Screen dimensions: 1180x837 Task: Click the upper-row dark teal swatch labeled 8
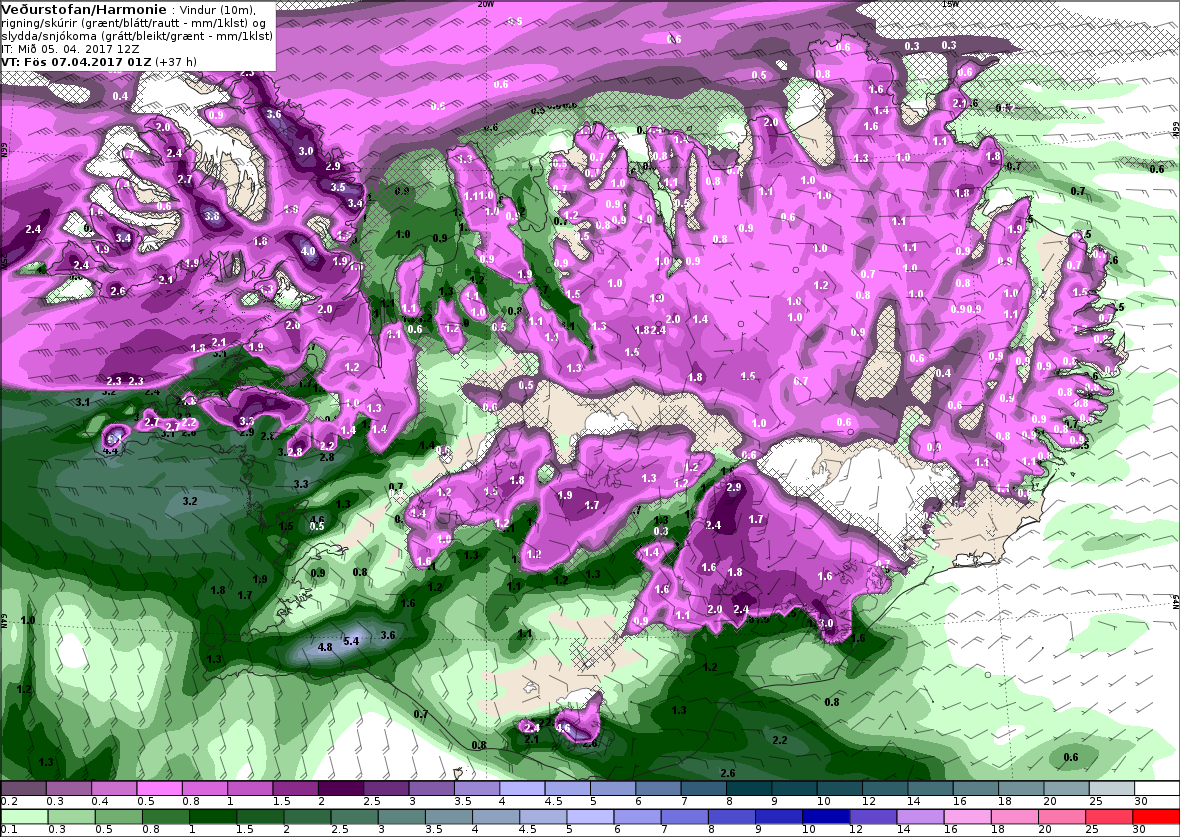point(750,787)
